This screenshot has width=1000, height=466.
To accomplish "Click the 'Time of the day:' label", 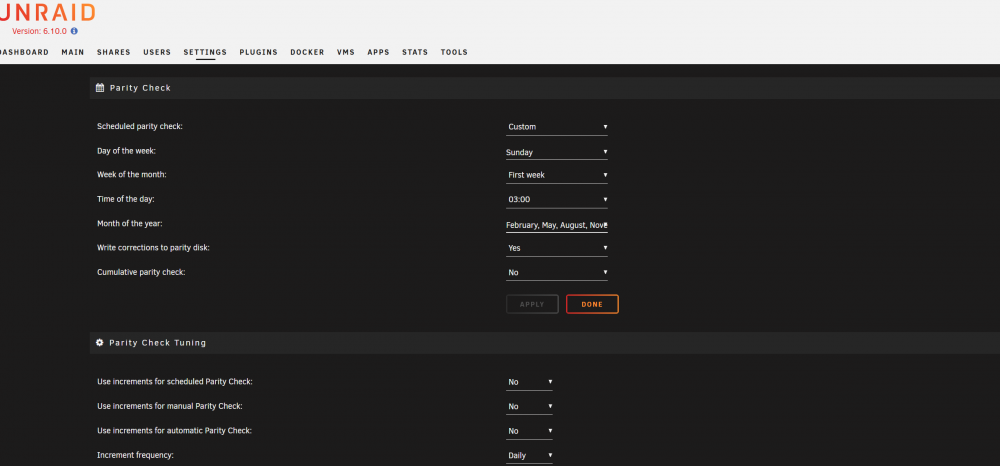I will click(126, 199).
